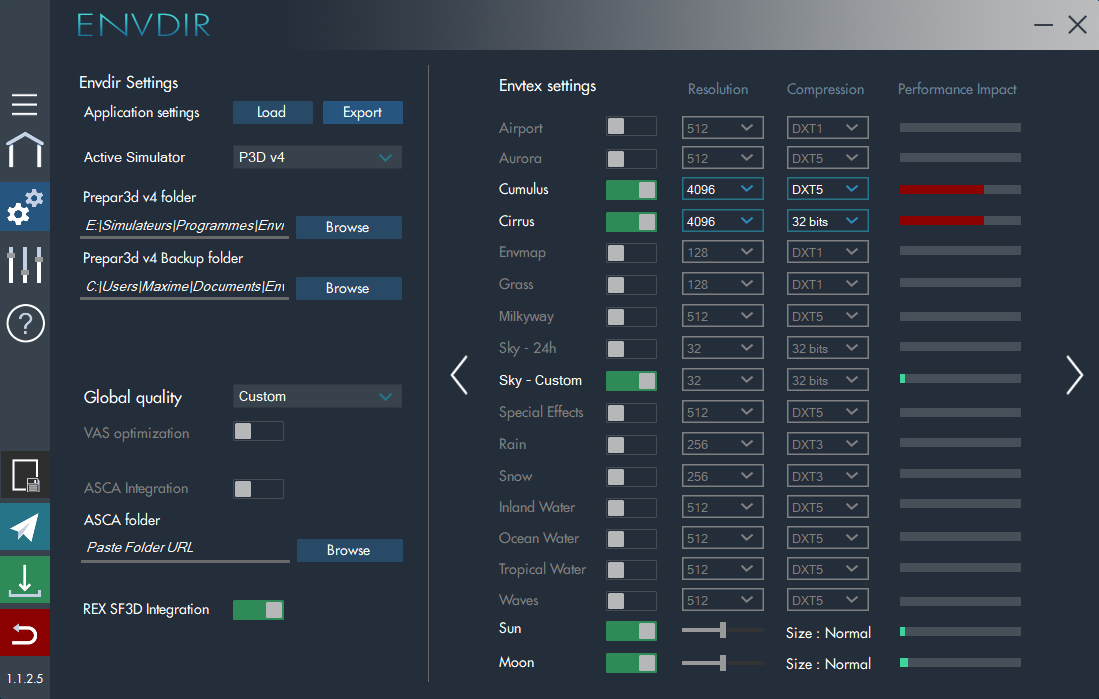Click the help question mark icon

click(x=24, y=324)
